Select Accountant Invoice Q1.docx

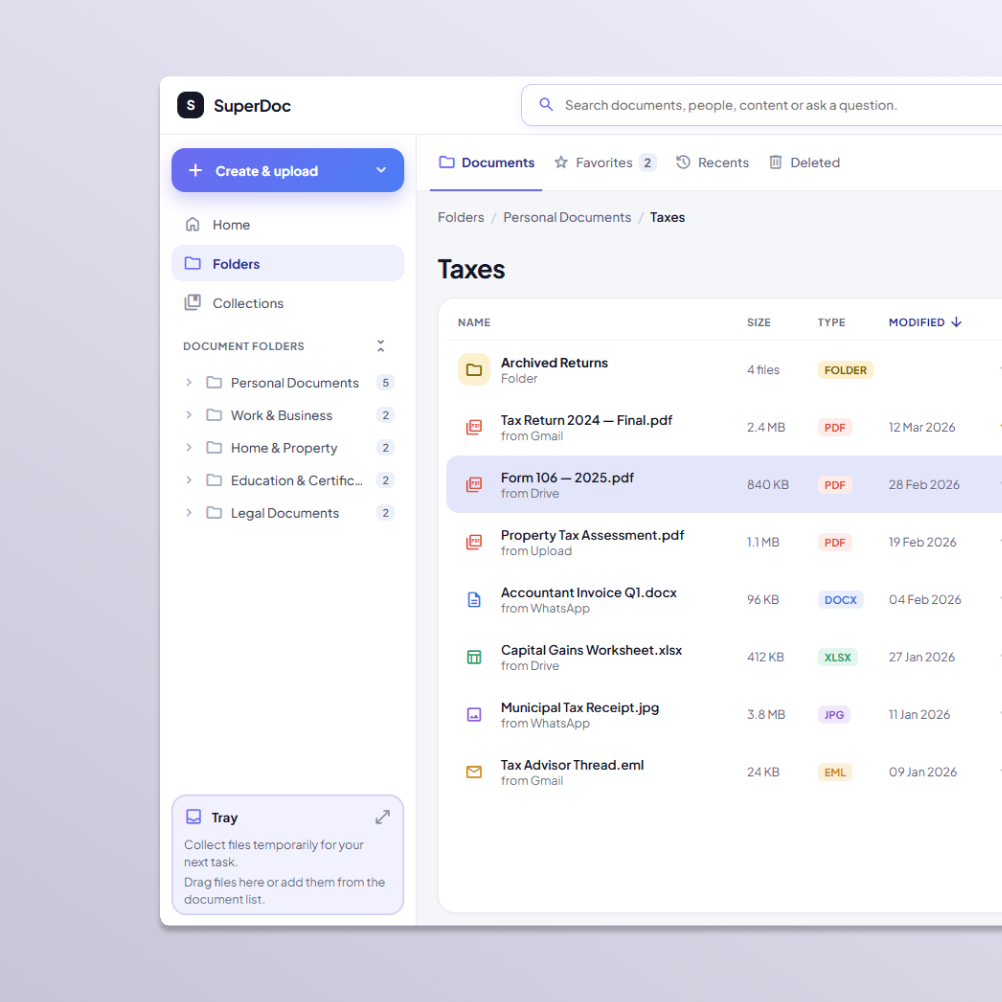point(724,599)
